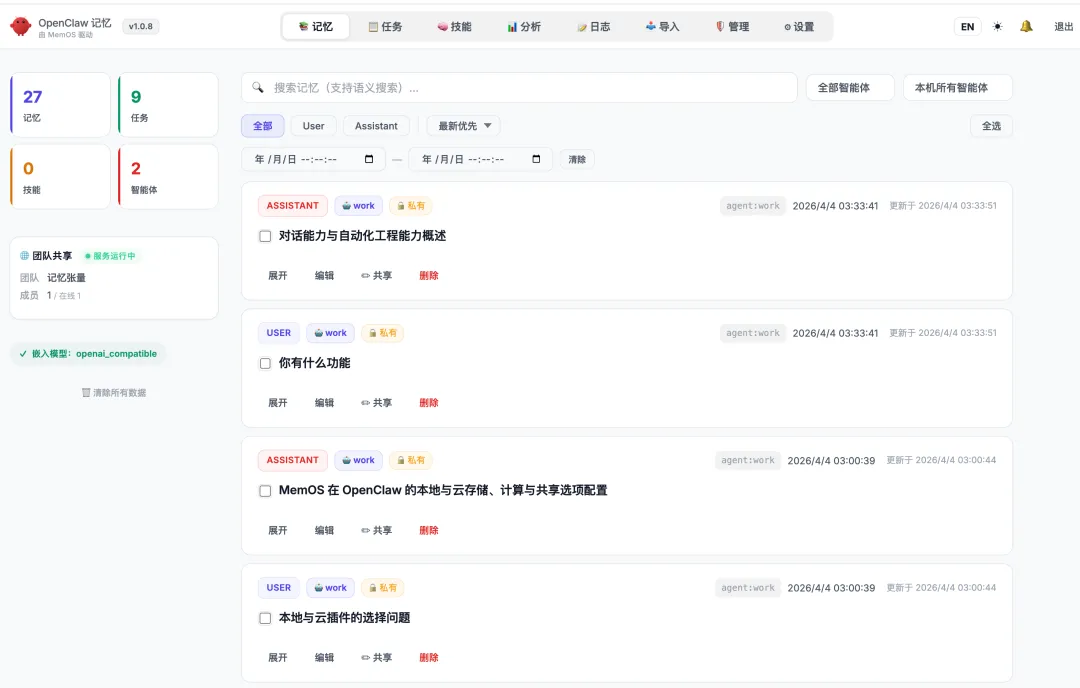Click the 私有 lock badge on 对话能力与自动化工程能力概述

tap(411, 205)
